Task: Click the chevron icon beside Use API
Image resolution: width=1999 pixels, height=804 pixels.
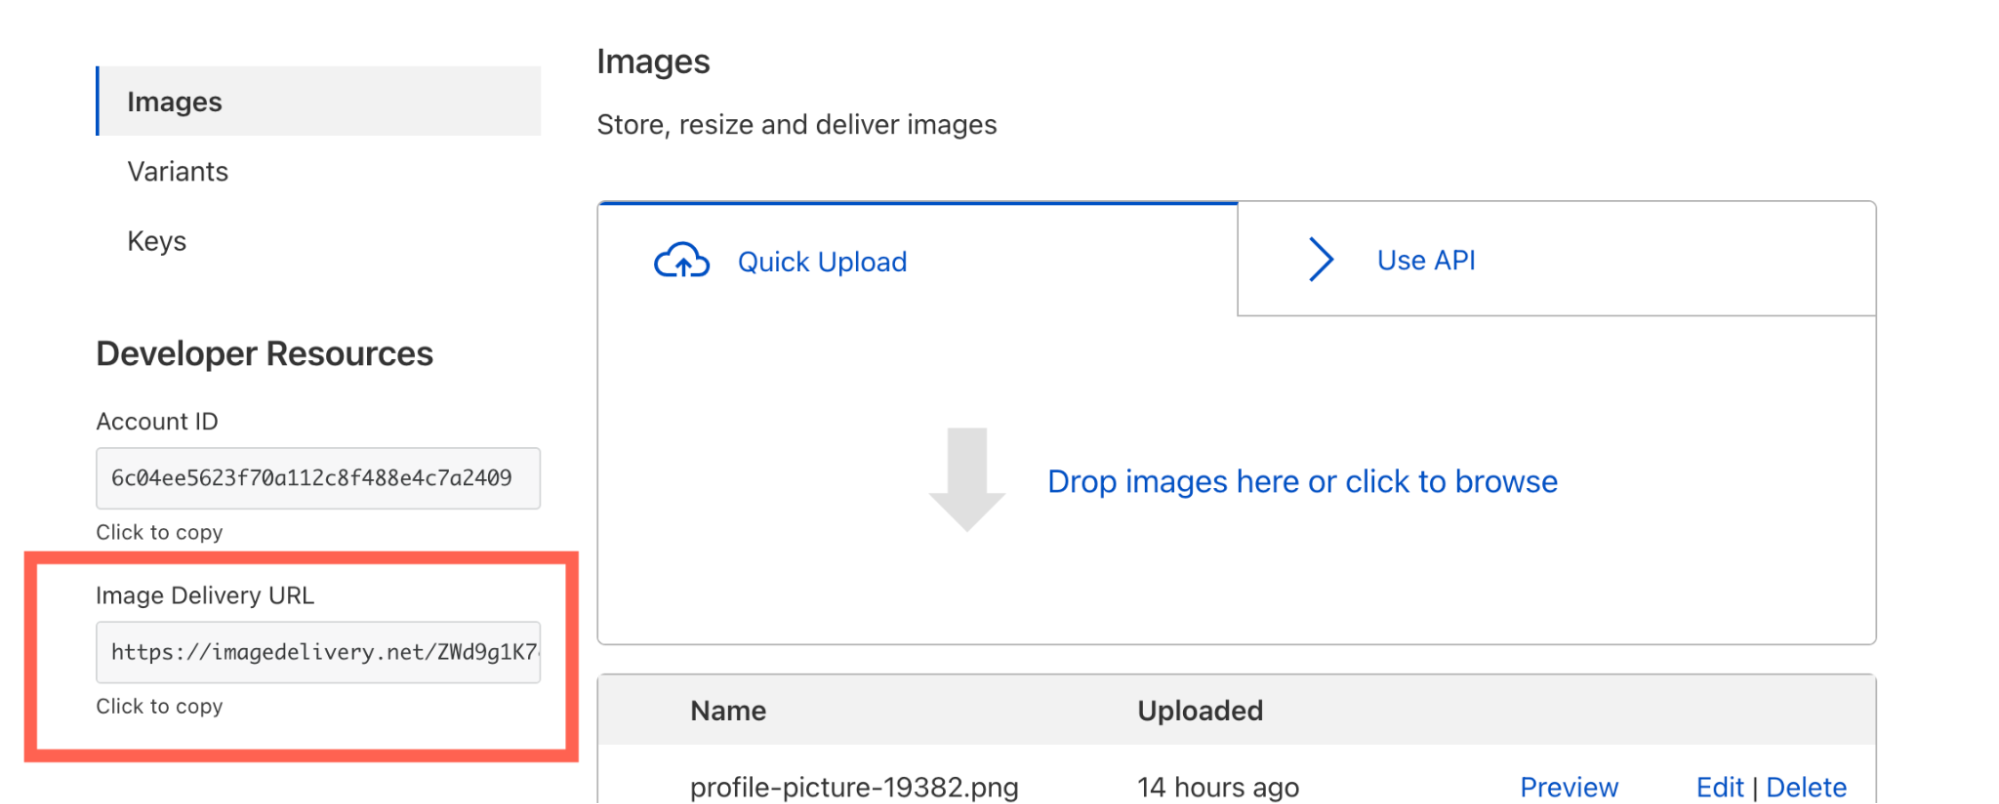Action: (1321, 260)
